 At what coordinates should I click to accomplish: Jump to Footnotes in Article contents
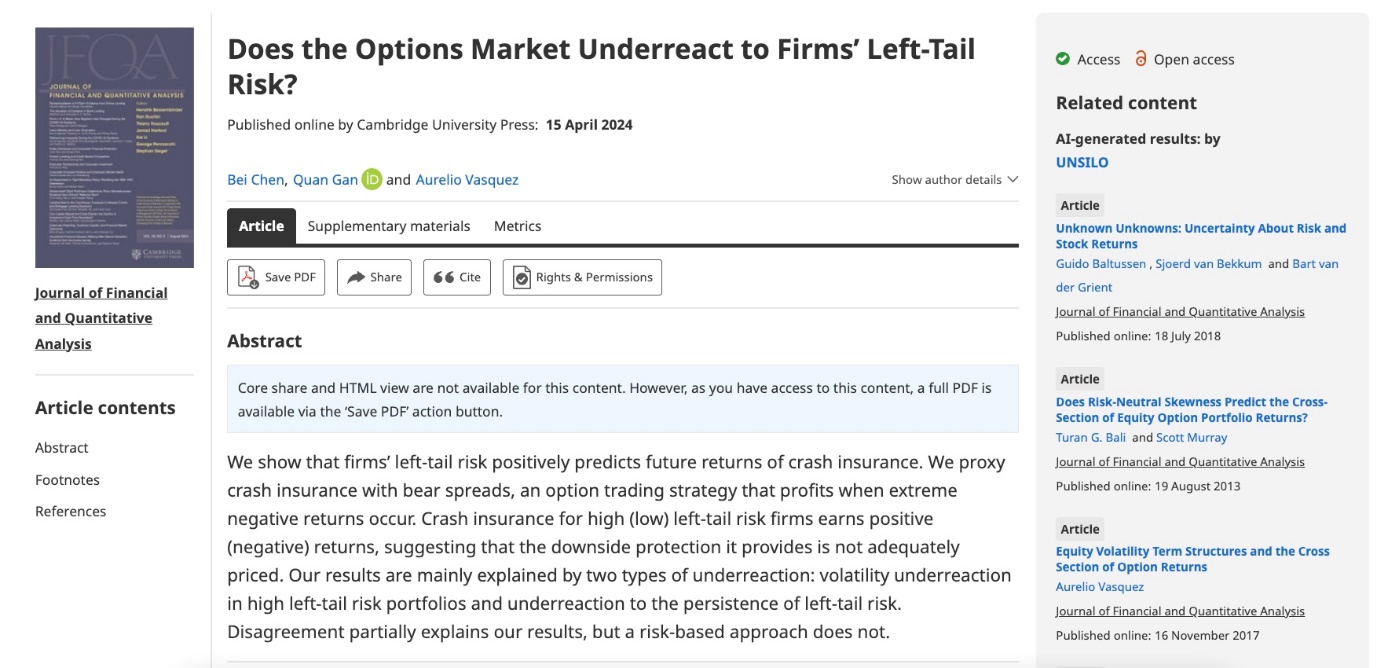click(67, 480)
